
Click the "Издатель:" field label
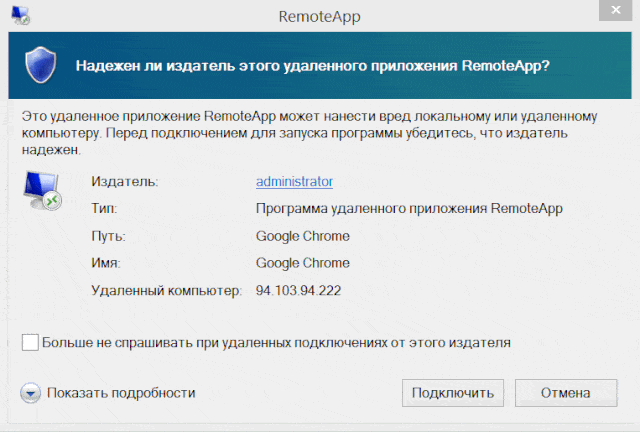[x=125, y=182]
